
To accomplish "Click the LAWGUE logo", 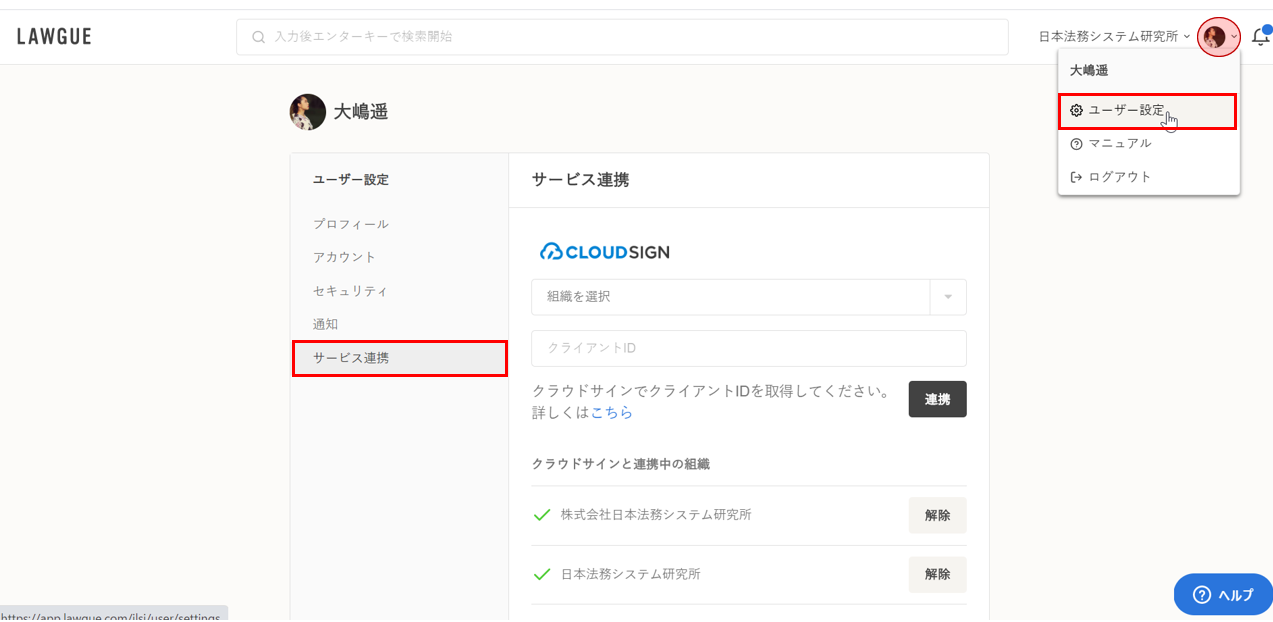I will pyautogui.click(x=54, y=37).
